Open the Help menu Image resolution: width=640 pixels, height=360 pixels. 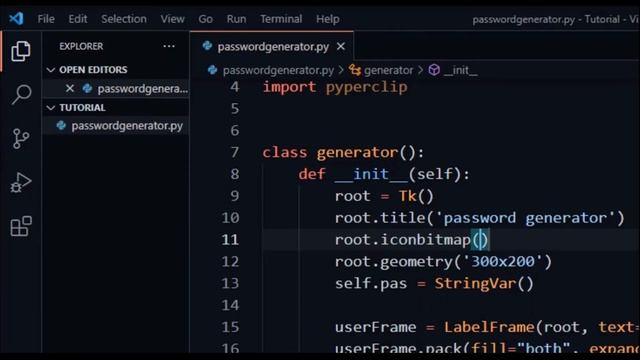(x=327, y=19)
